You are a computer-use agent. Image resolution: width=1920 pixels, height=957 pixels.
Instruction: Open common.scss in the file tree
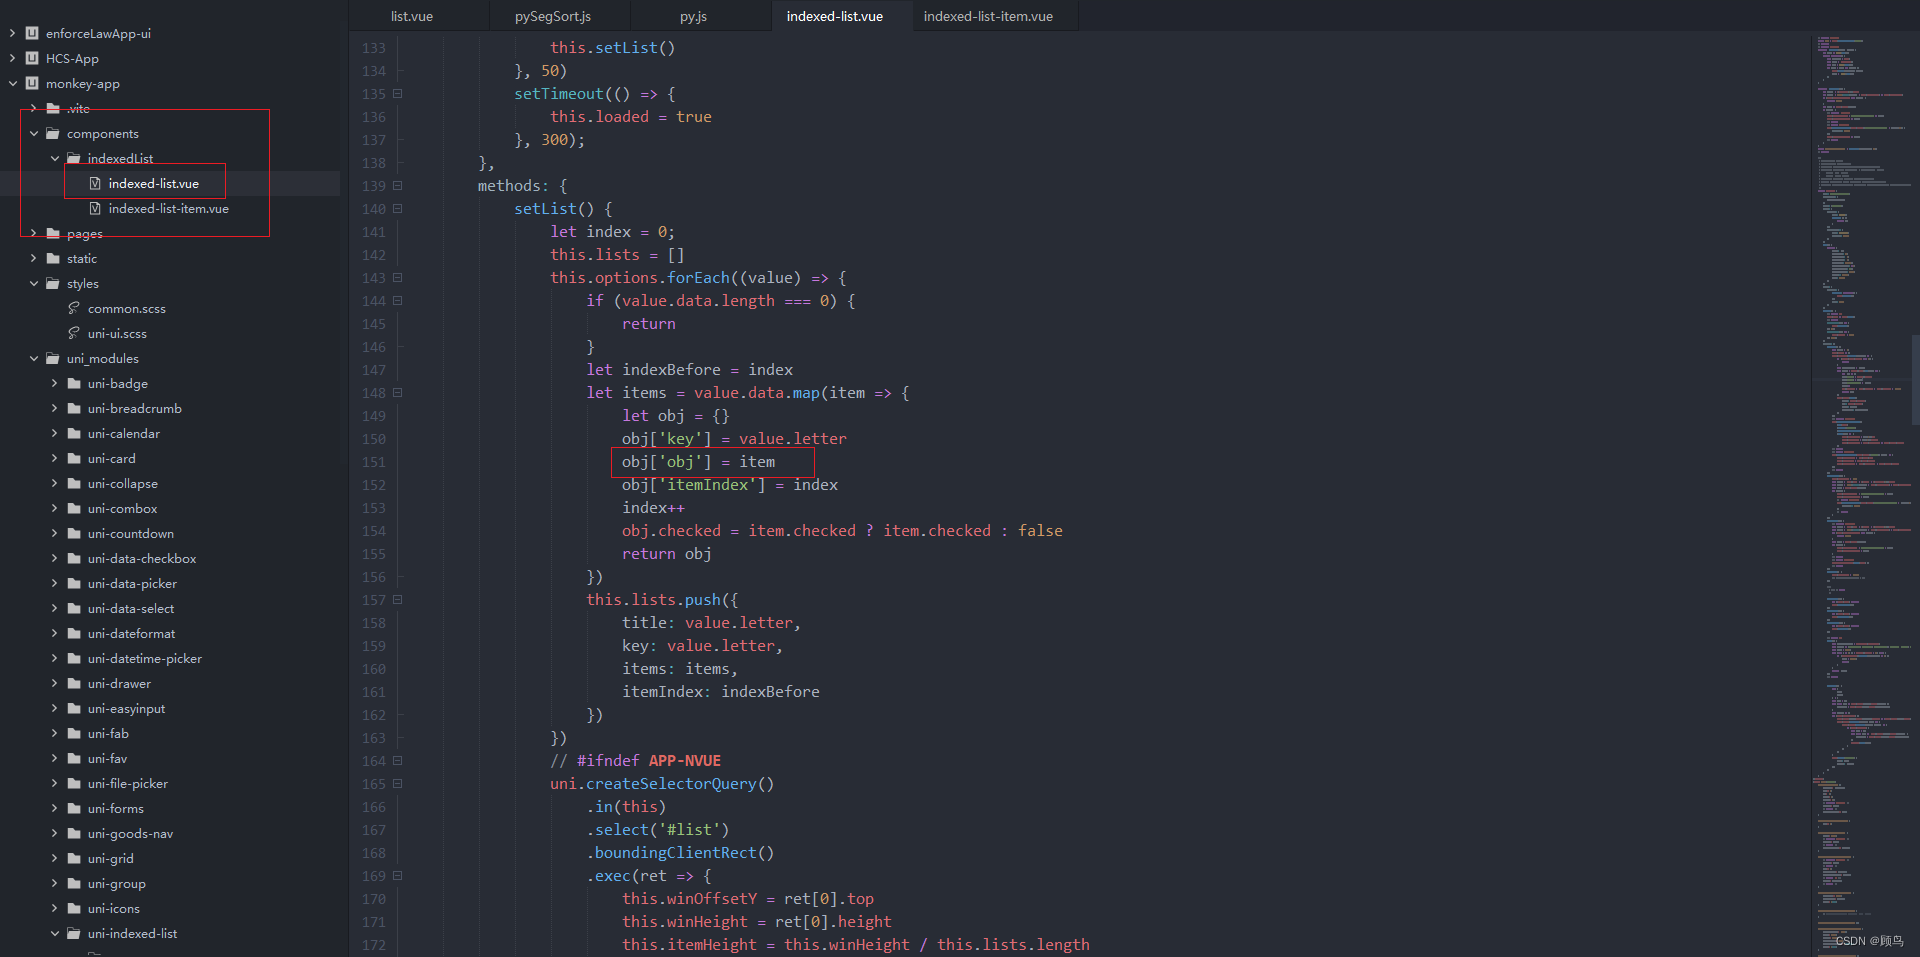pyautogui.click(x=126, y=308)
